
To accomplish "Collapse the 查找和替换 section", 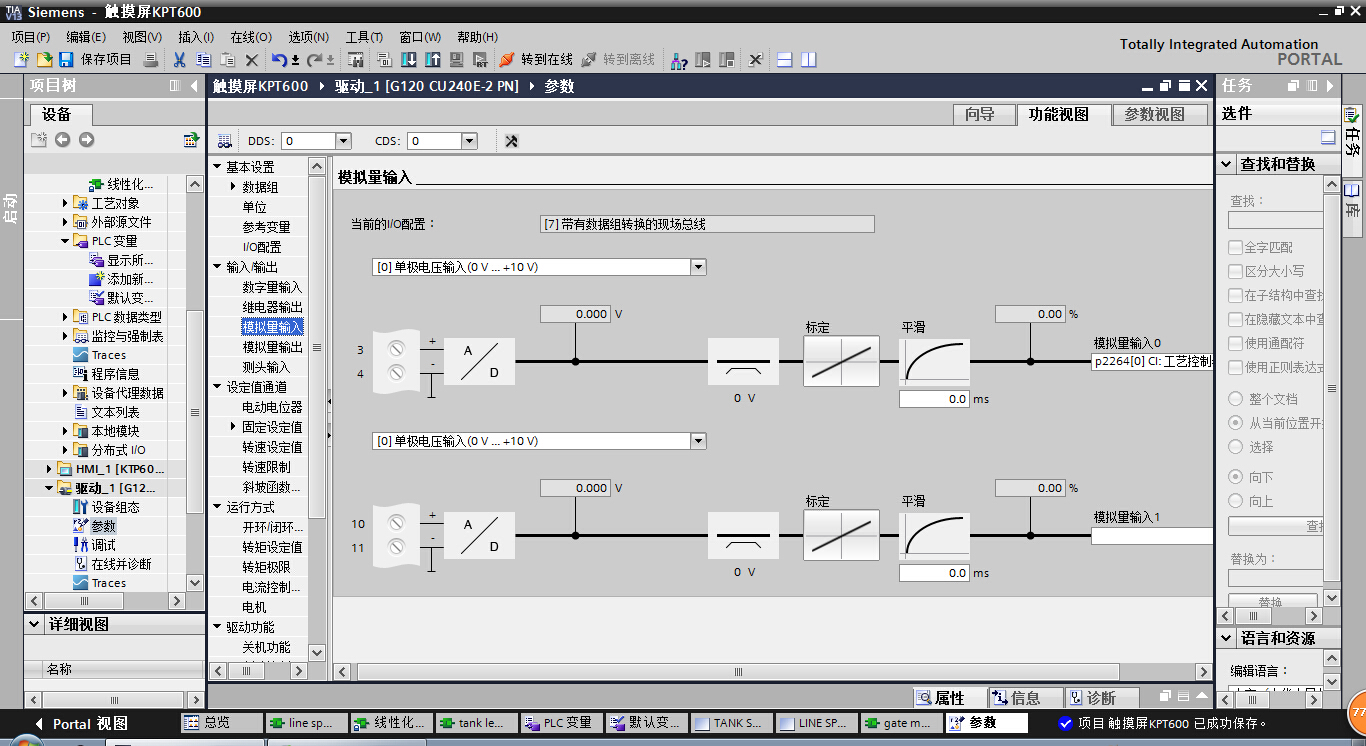I will pyautogui.click(x=1227, y=164).
